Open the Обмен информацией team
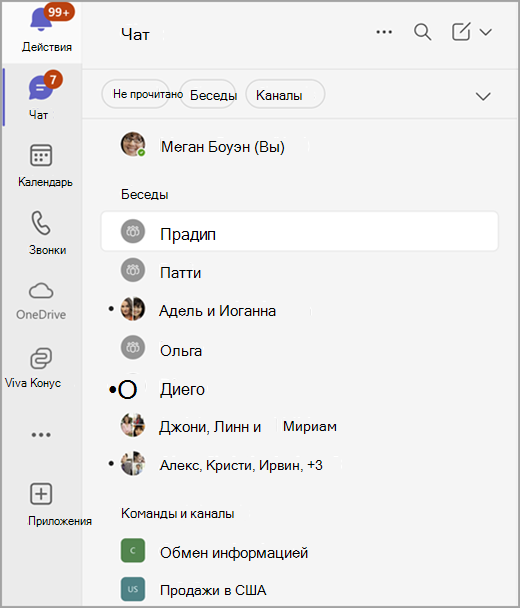 299,552
